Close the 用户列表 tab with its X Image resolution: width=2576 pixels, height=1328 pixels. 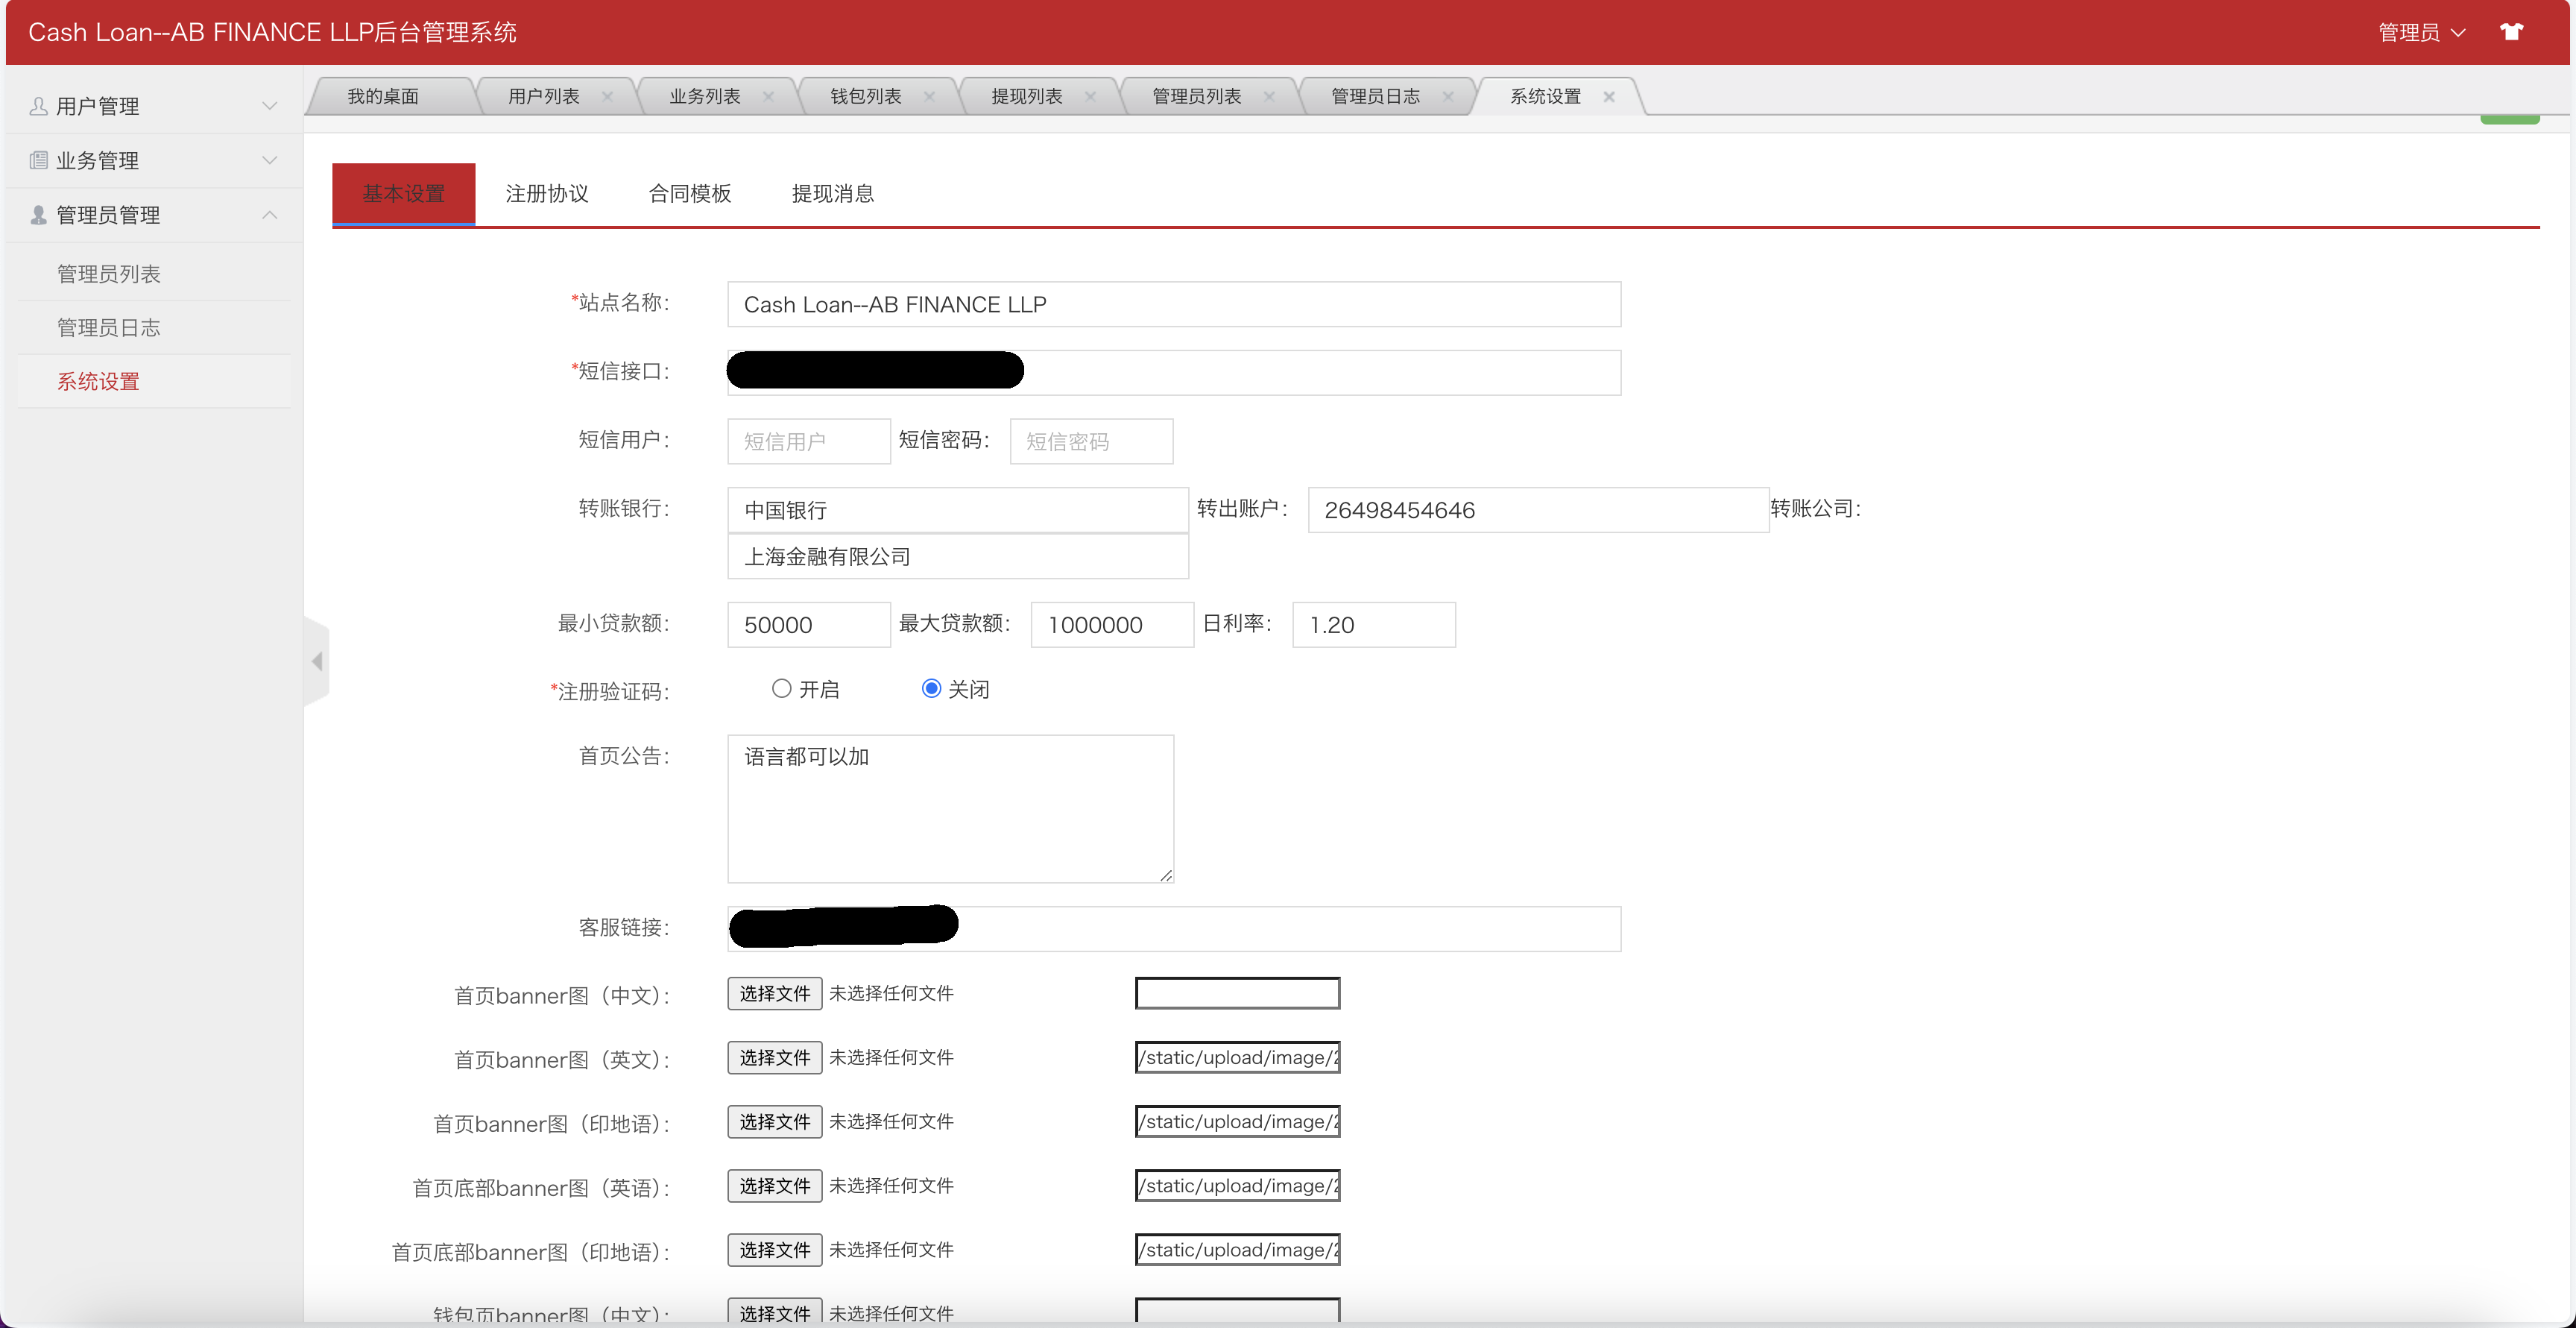tap(607, 97)
